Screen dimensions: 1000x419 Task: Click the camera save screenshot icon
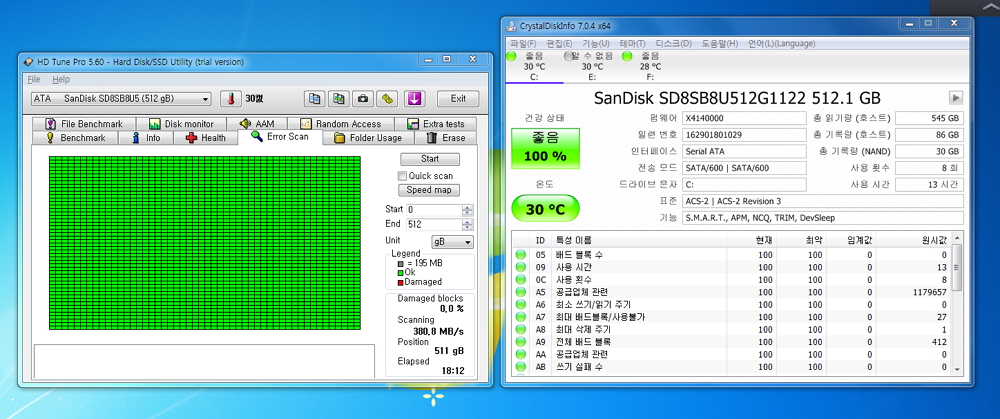[x=363, y=99]
